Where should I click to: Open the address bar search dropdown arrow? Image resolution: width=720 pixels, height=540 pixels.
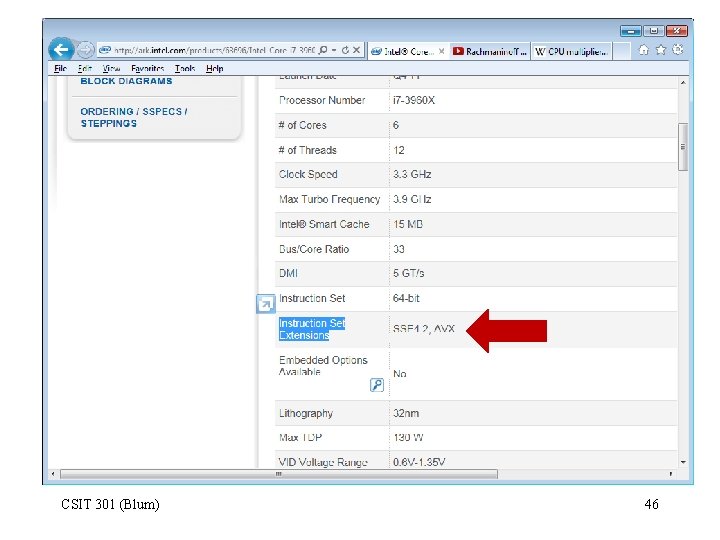(334, 50)
